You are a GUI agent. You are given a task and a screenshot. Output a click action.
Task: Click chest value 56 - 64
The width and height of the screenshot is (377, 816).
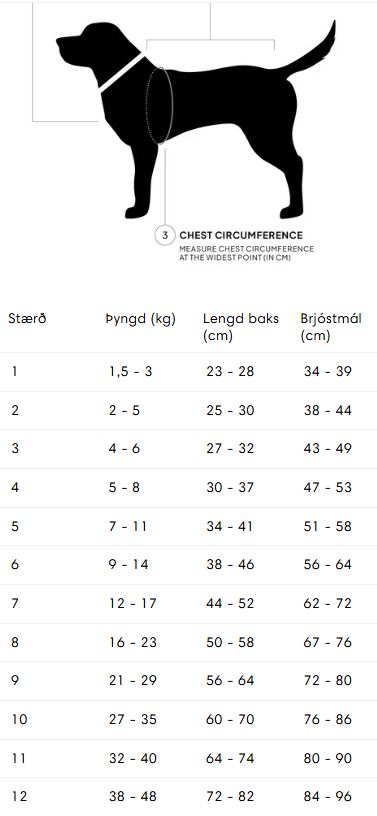(328, 565)
